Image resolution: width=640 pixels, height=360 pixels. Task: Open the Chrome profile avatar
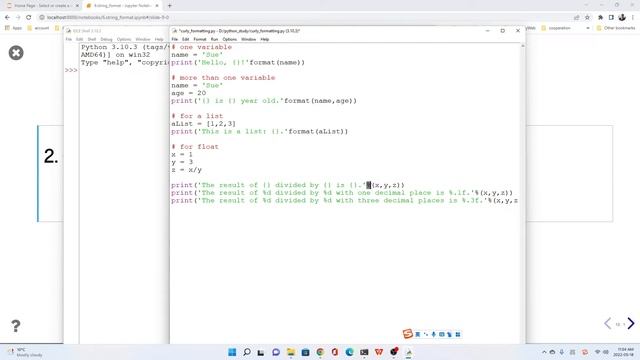click(x=622, y=17)
